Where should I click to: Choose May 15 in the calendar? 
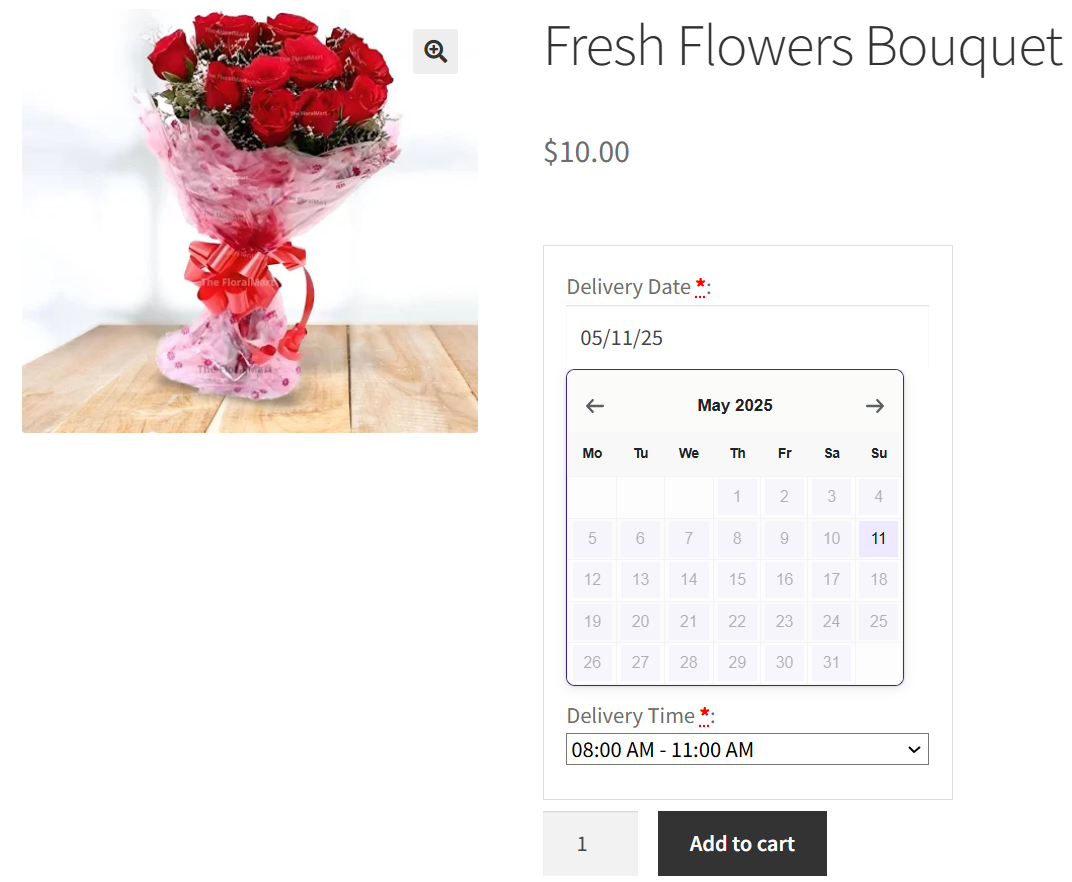click(737, 580)
